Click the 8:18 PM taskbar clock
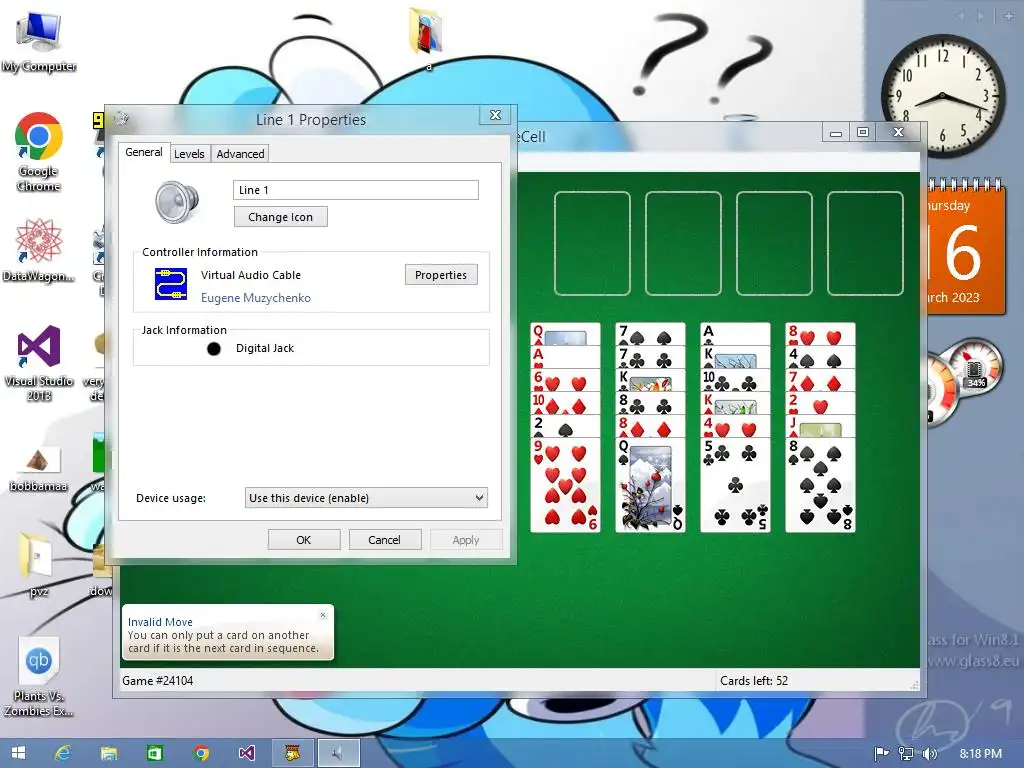Image resolution: width=1024 pixels, height=768 pixels. (x=980, y=754)
